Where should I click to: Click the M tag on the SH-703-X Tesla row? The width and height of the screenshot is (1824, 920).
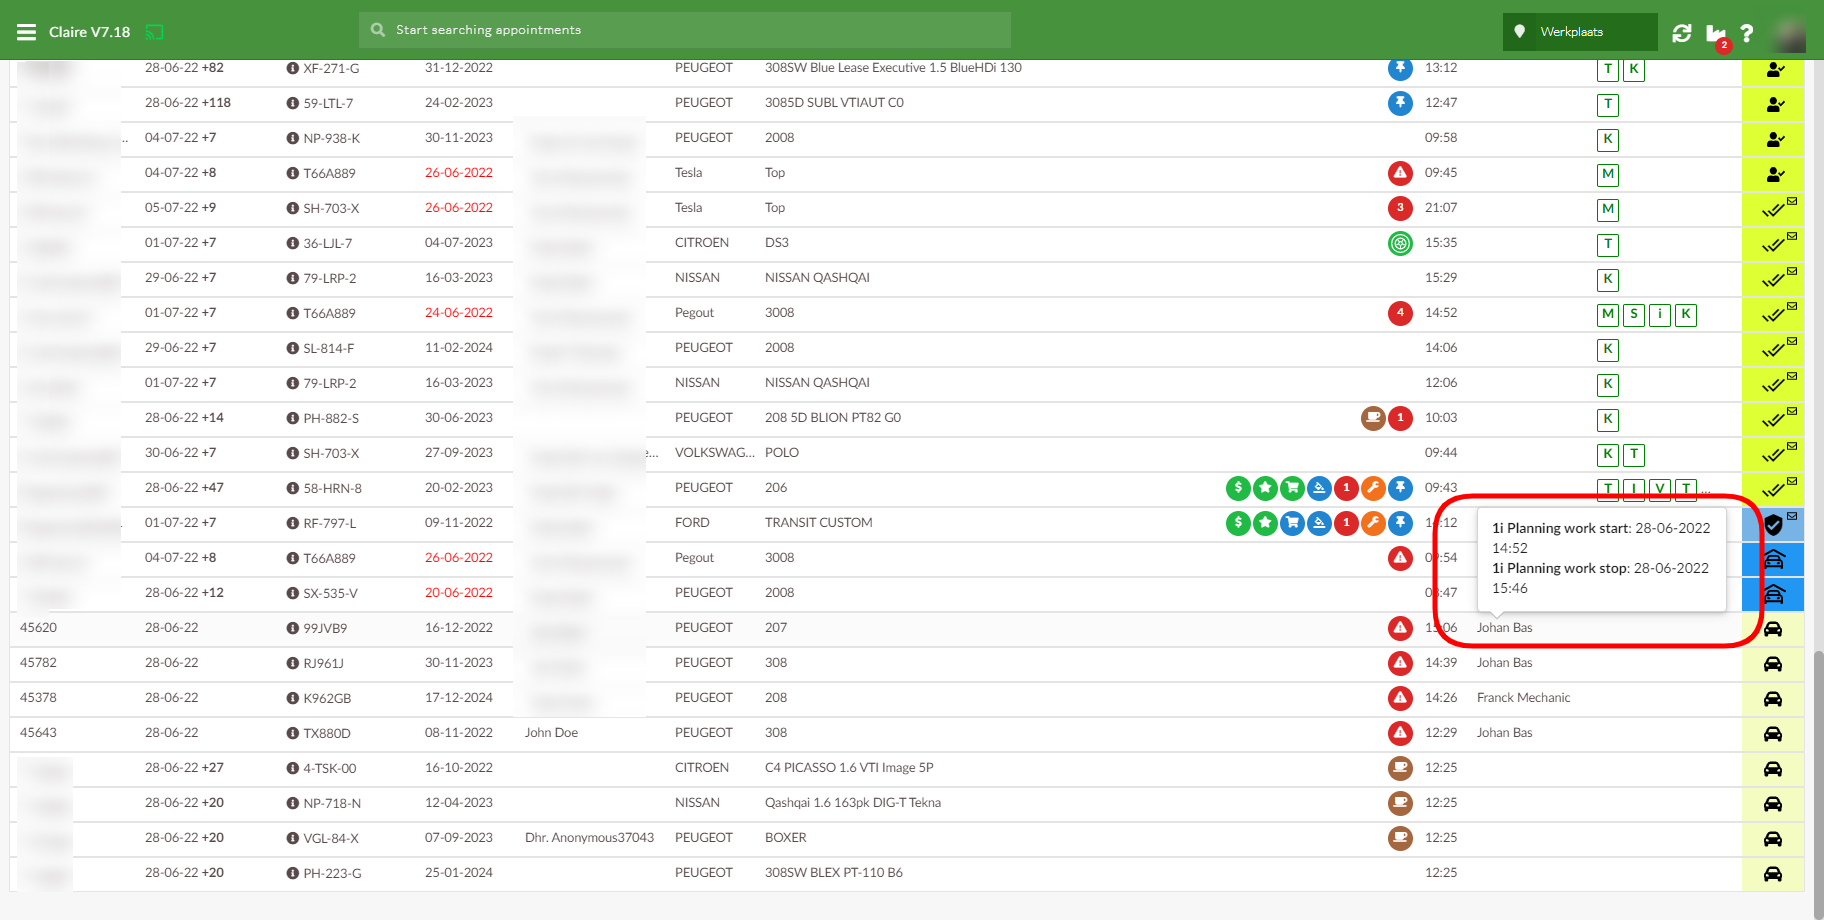[x=1608, y=209]
